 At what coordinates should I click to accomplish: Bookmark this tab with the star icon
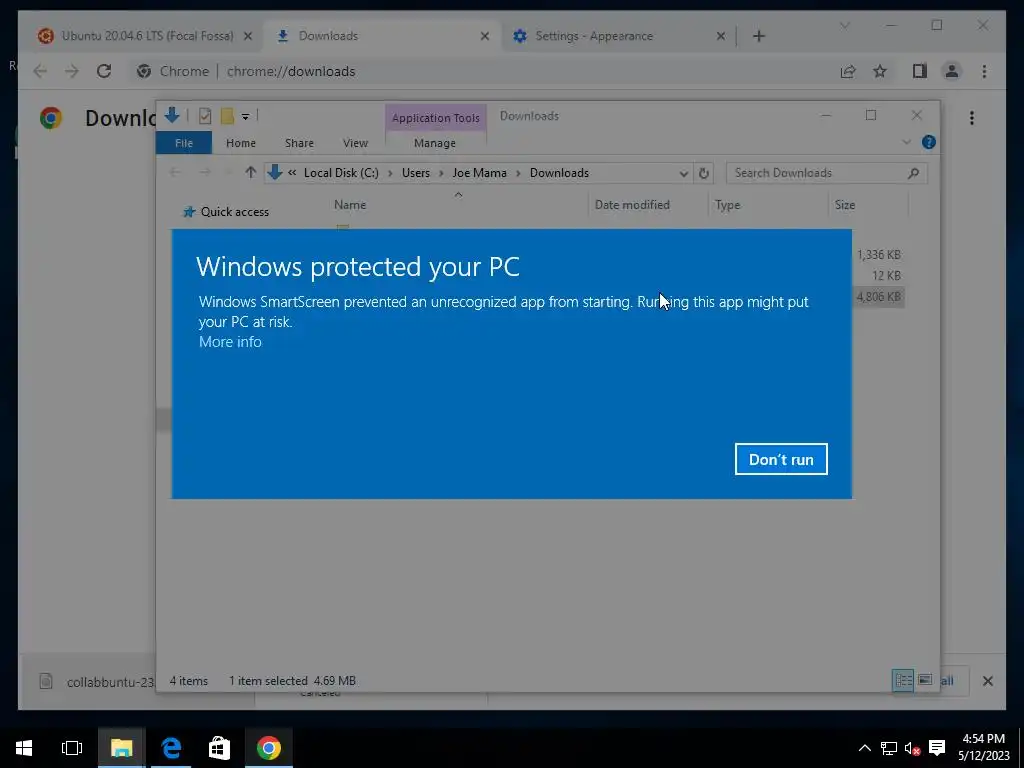880,71
